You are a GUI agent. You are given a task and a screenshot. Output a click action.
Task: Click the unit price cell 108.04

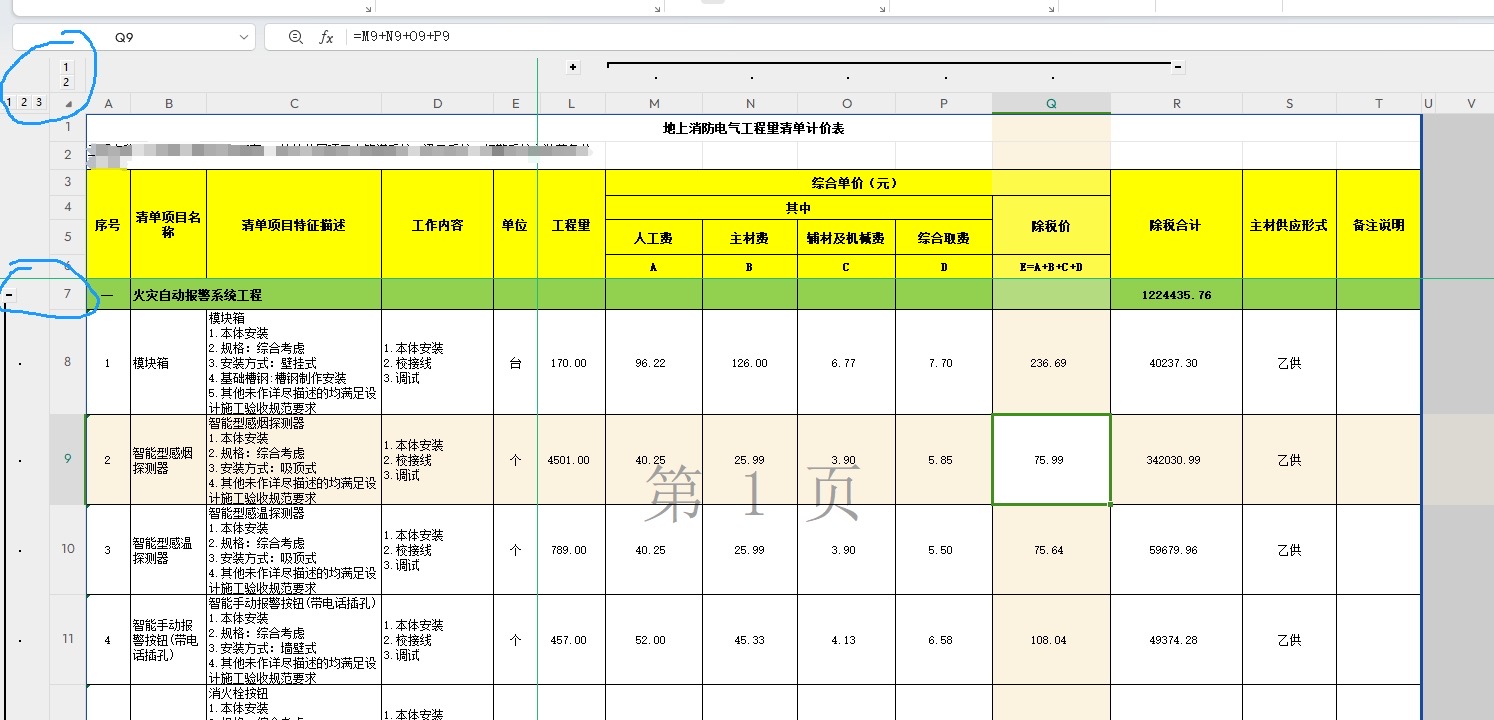point(1051,639)
